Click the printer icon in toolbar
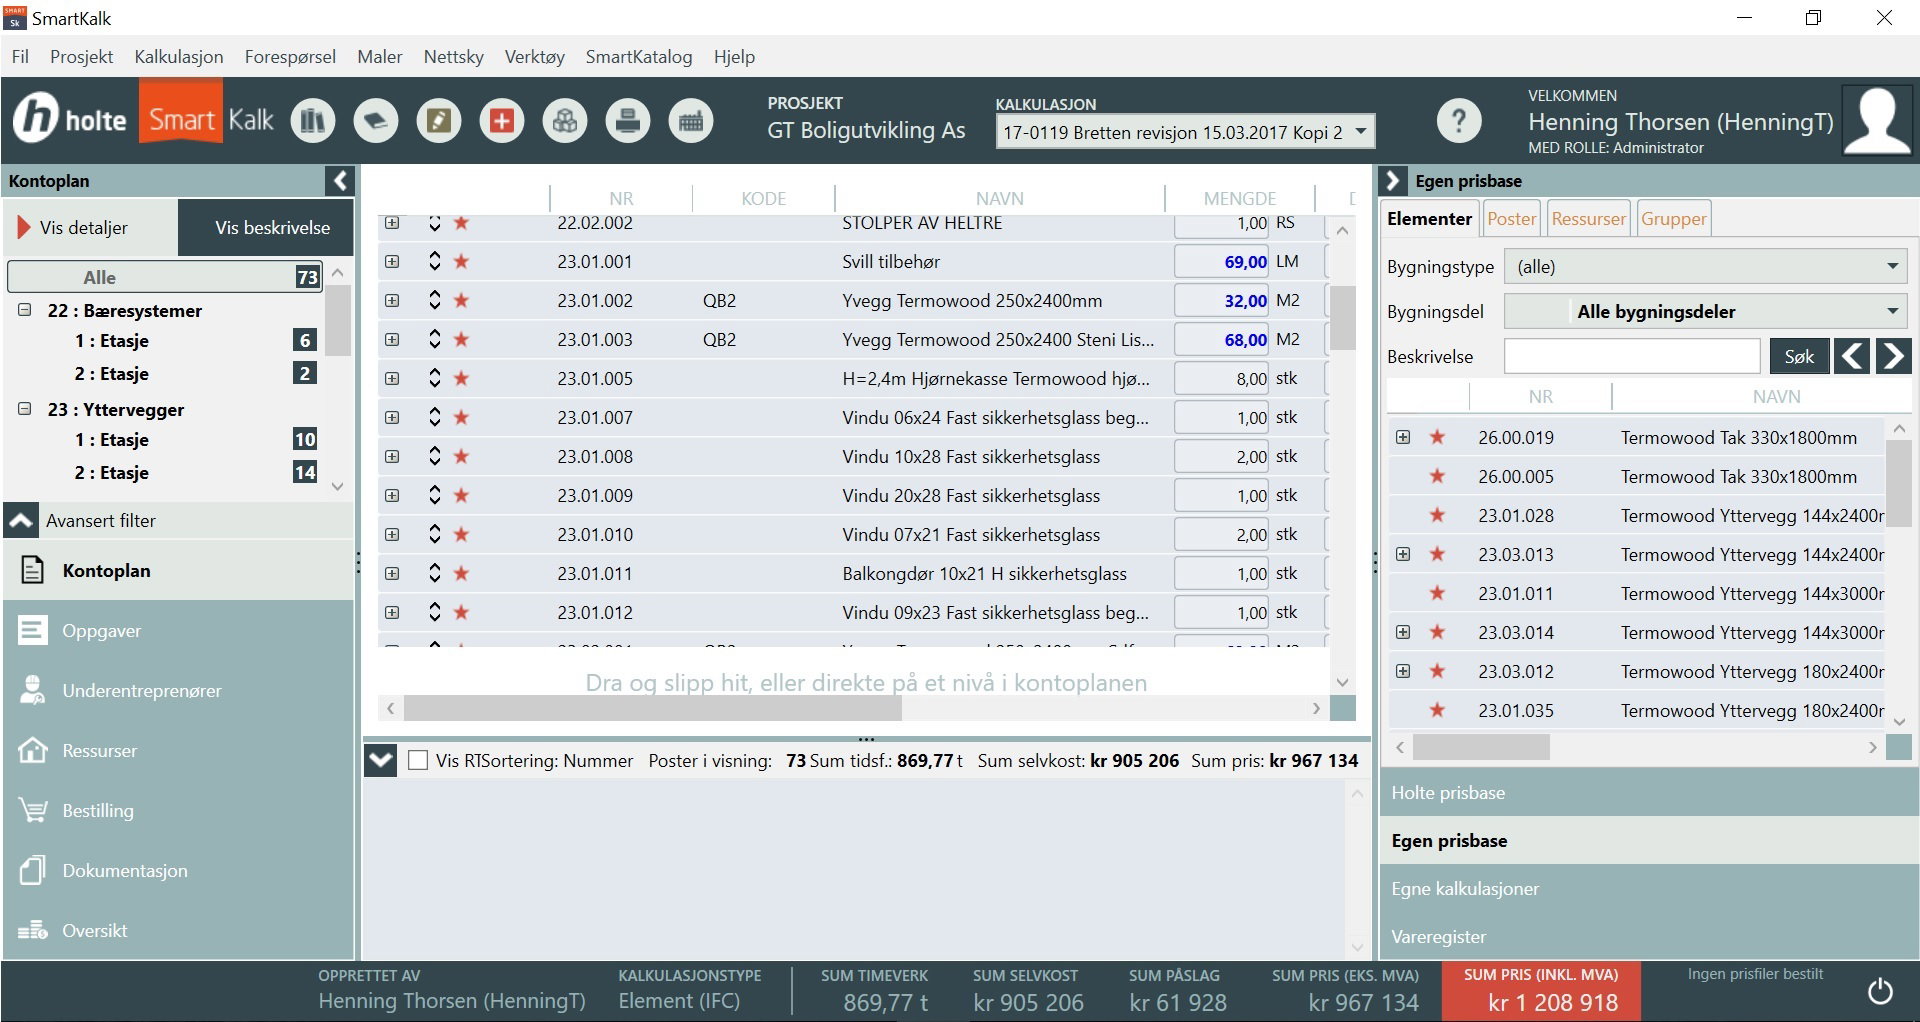This screenshot has width=1920, height=1022. pos(628,121)
